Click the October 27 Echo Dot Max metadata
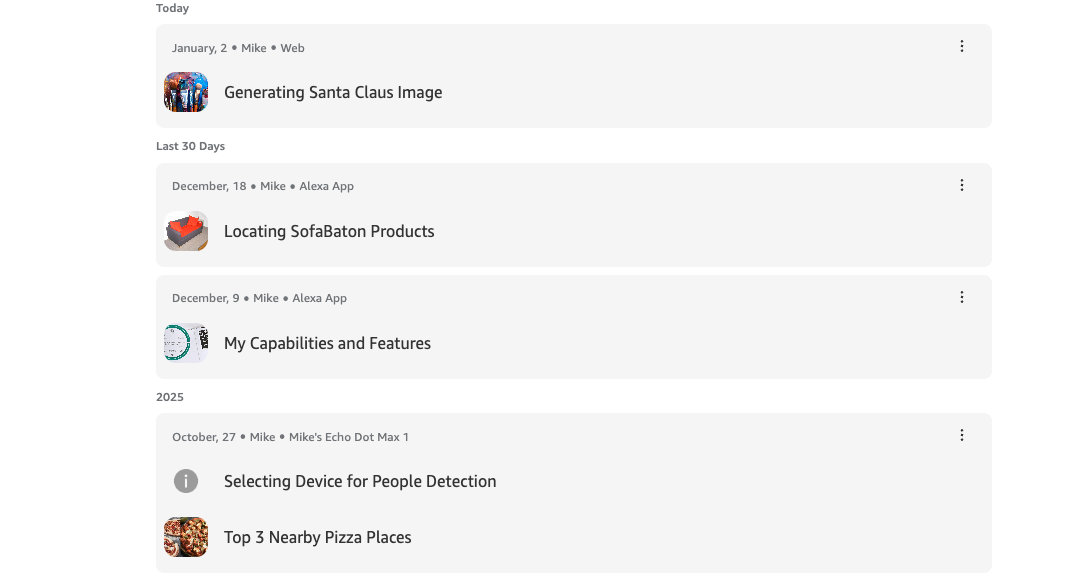The image size is (1084, 580). pyautogui.click(x=290, y=437)
